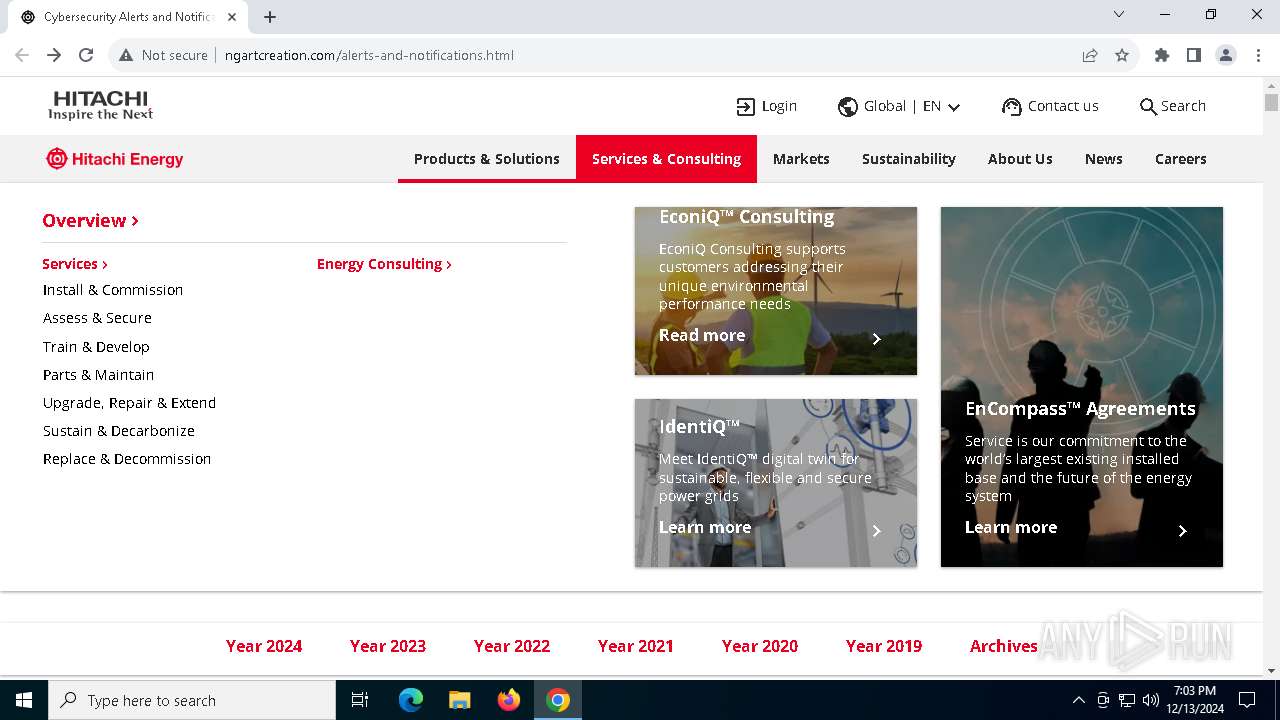This screenshot has height=720, width=1280.
Task: Open the About Us menu
Action: pos(1020,159)
